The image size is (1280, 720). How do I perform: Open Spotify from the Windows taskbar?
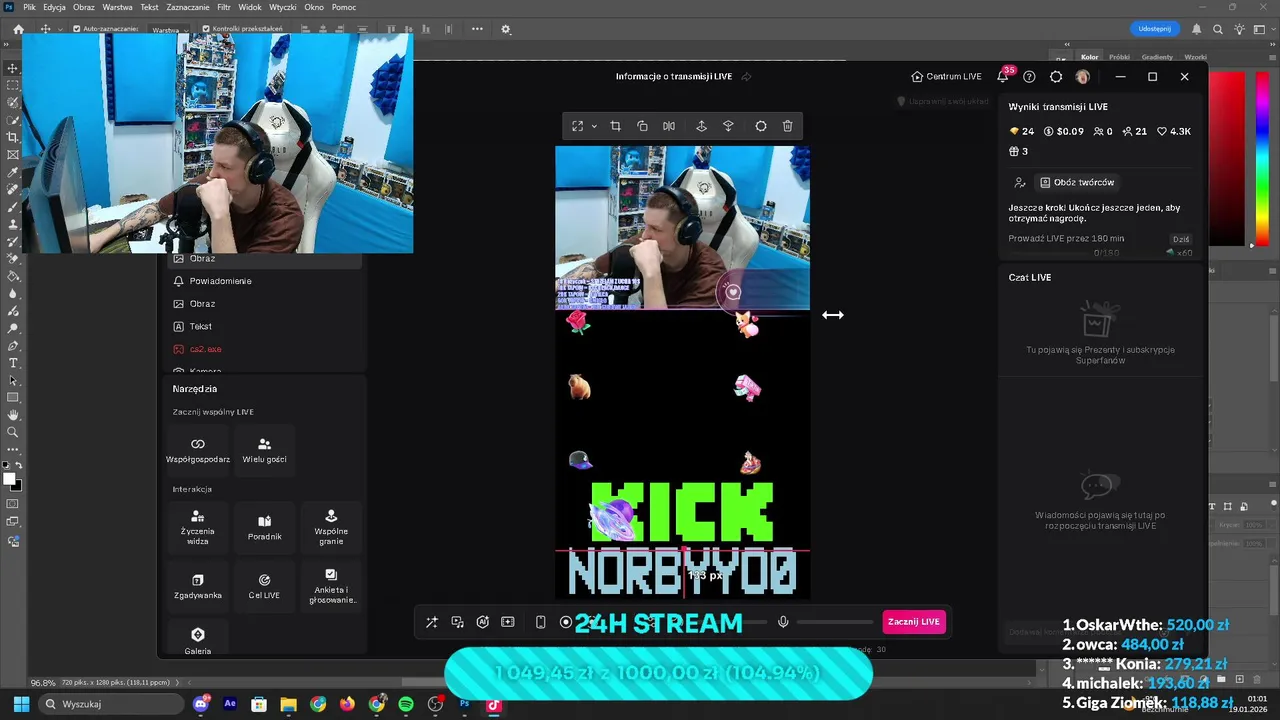(x=406, y=704)
